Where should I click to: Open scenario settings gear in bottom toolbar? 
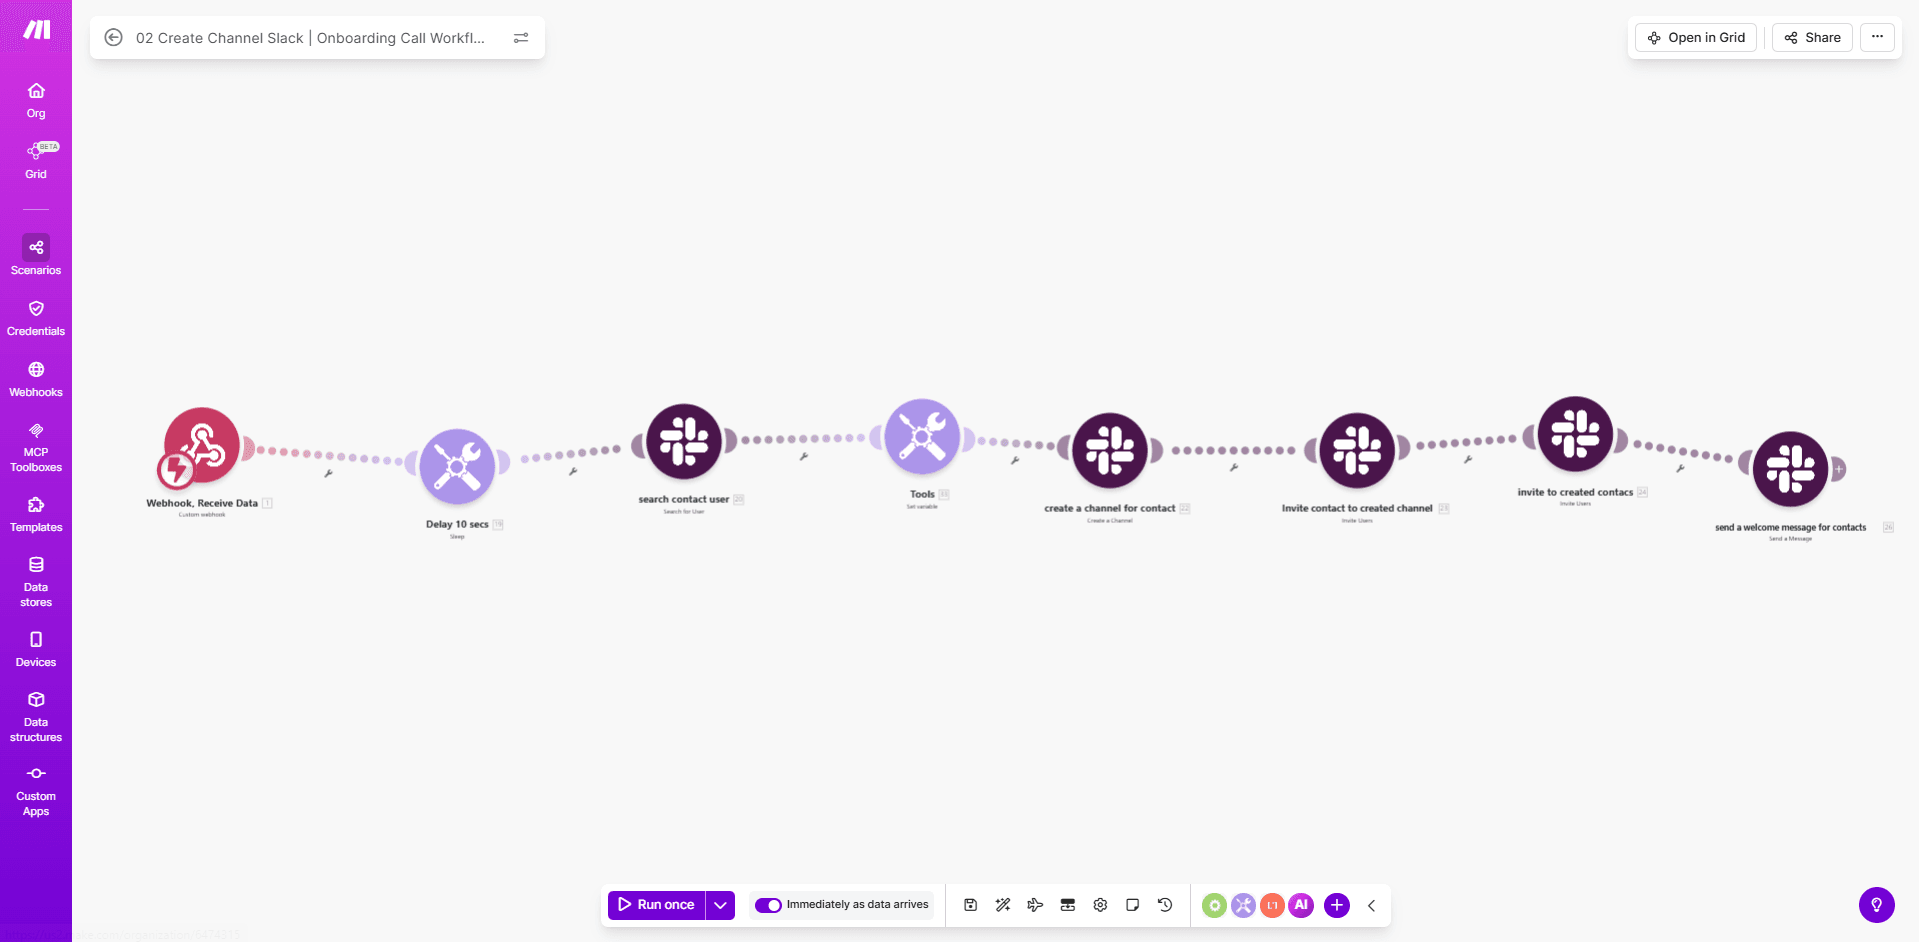(1100, 905)
